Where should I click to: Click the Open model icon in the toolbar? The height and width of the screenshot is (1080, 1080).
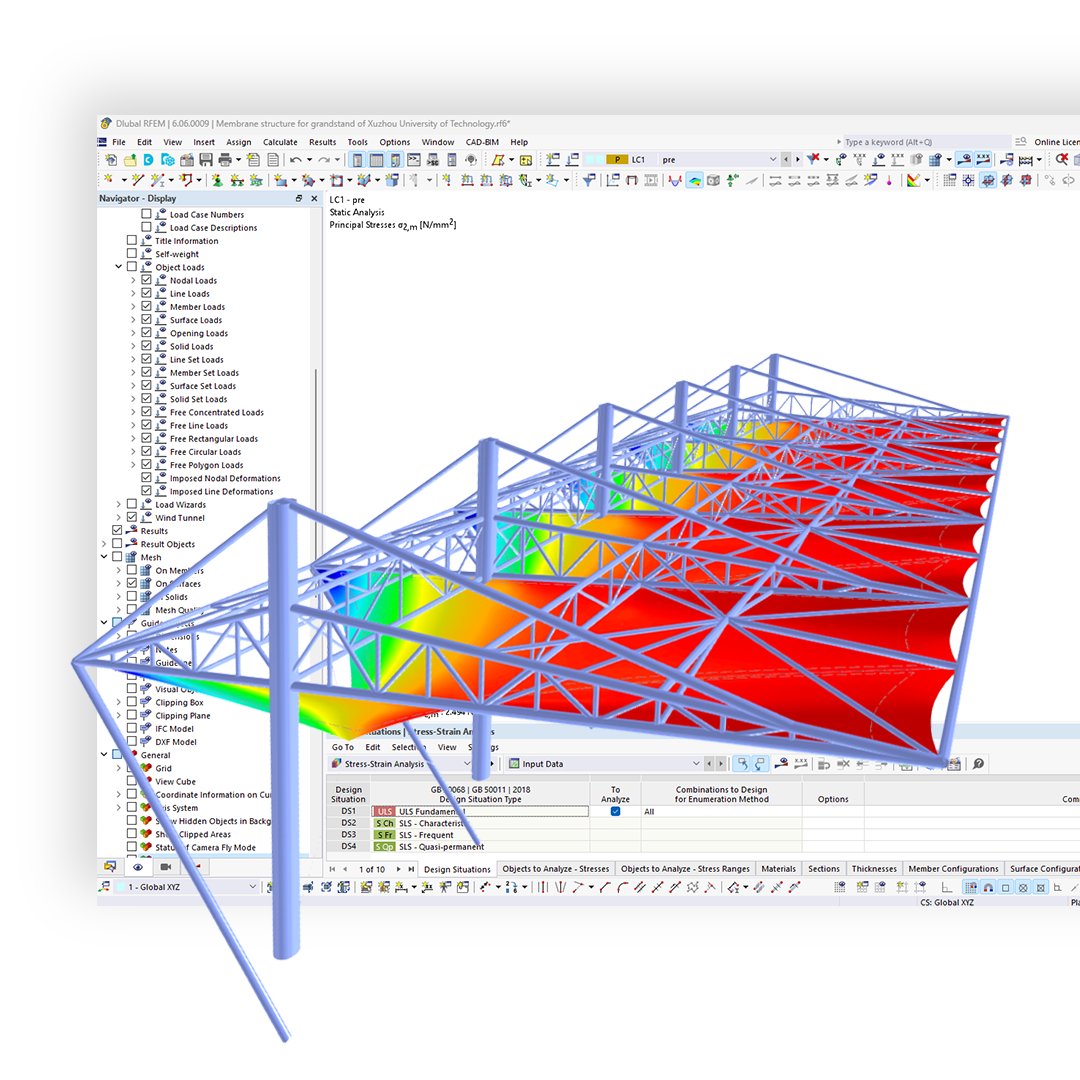[x=128, y=160]
